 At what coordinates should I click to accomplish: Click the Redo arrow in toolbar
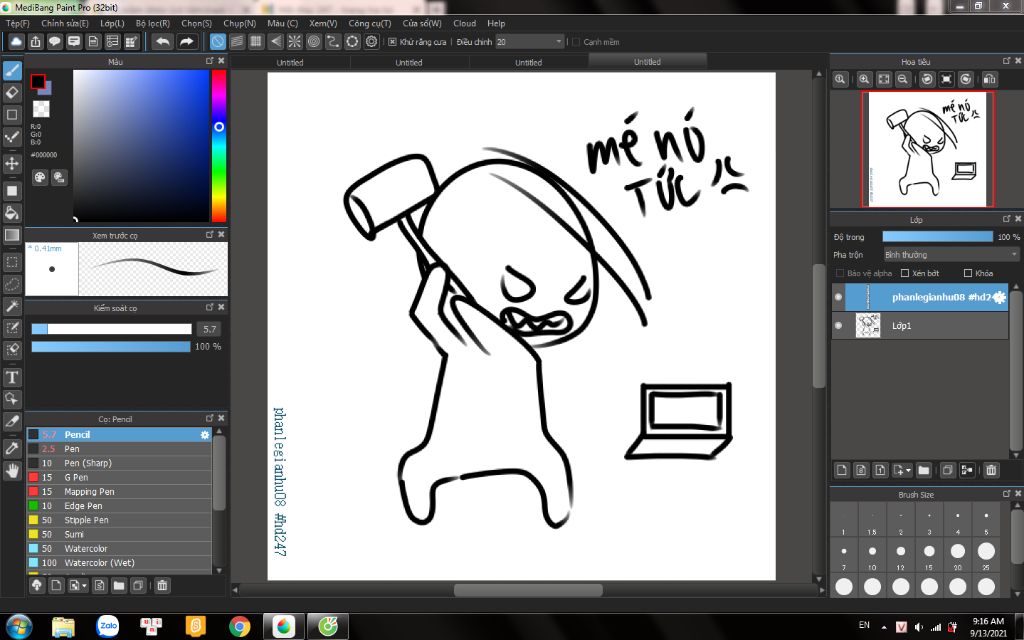coord(187,42)
